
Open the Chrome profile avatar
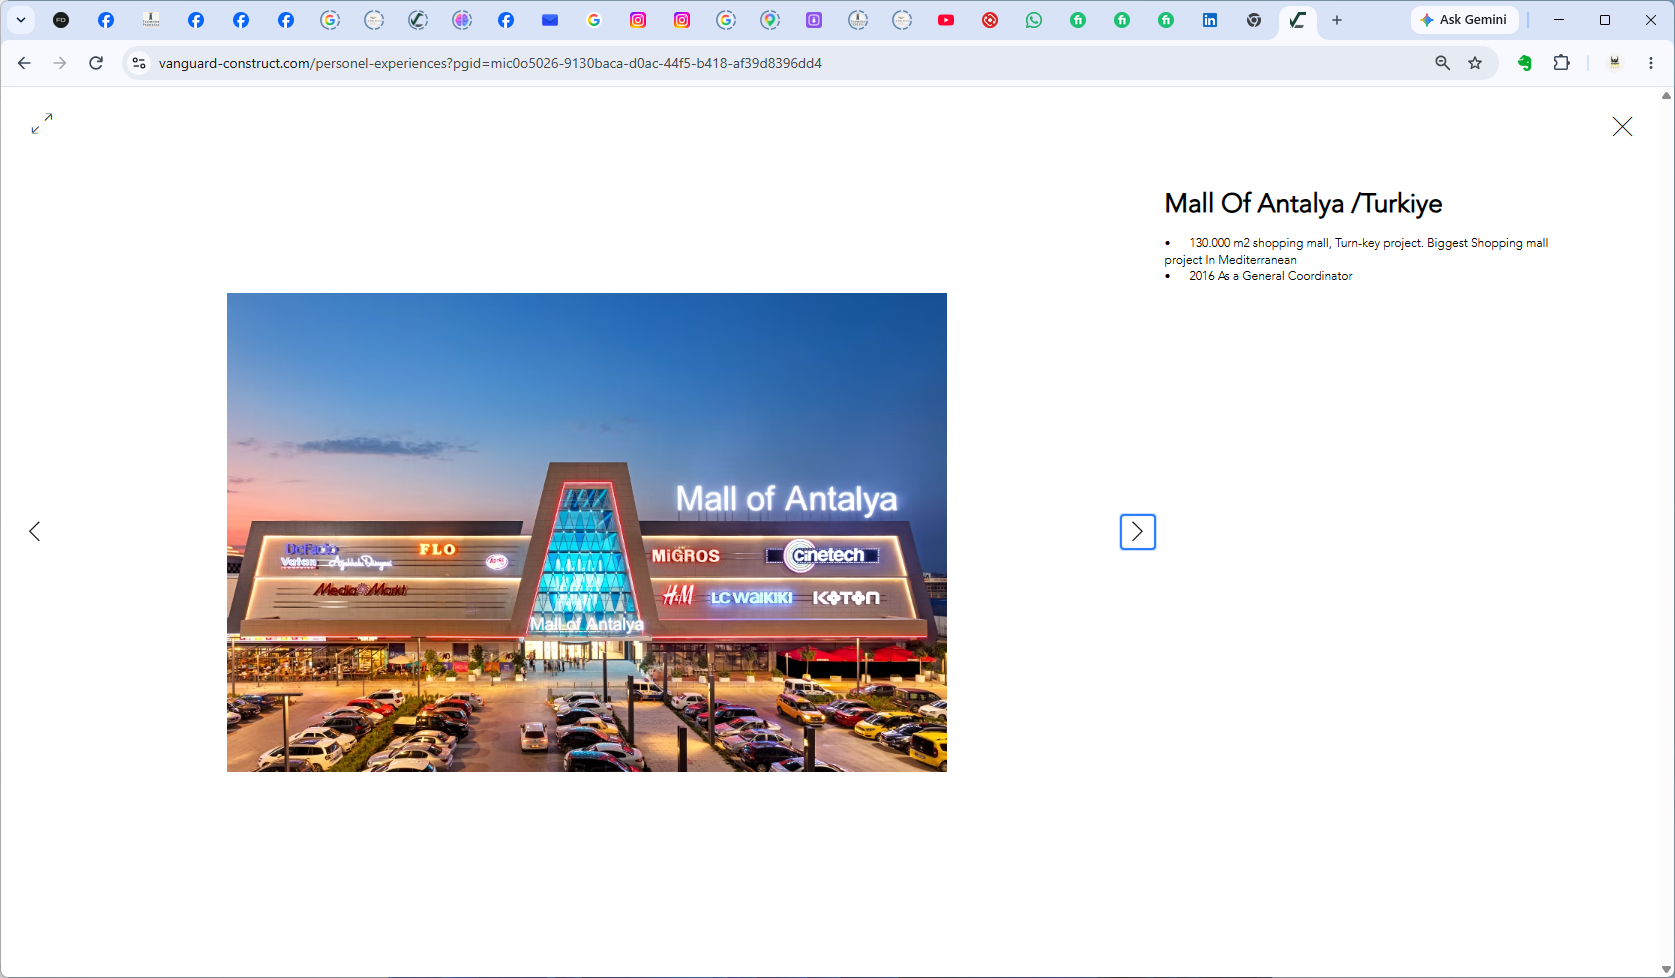click(x=1614, y=63)
